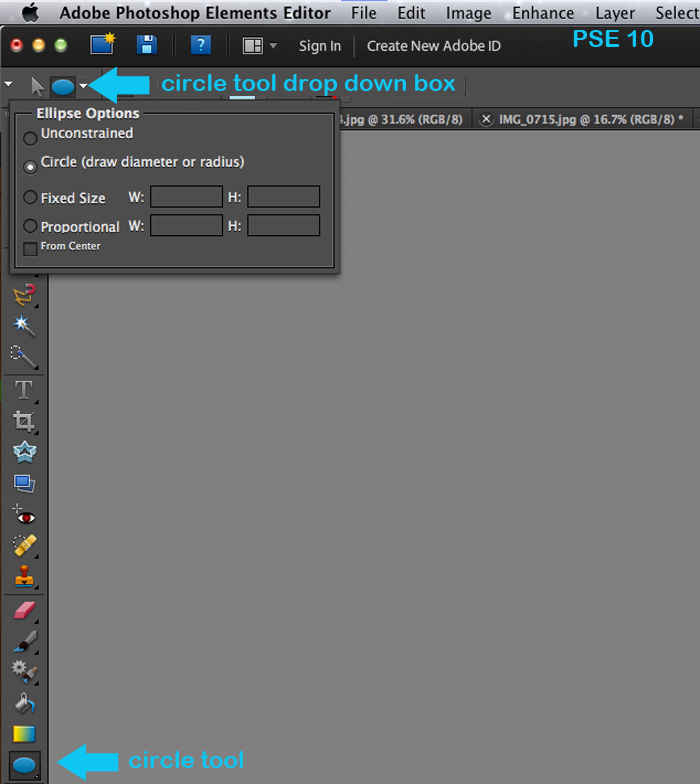Select the Crop tool
Screen dimensions: 700x784
[24, 421]
